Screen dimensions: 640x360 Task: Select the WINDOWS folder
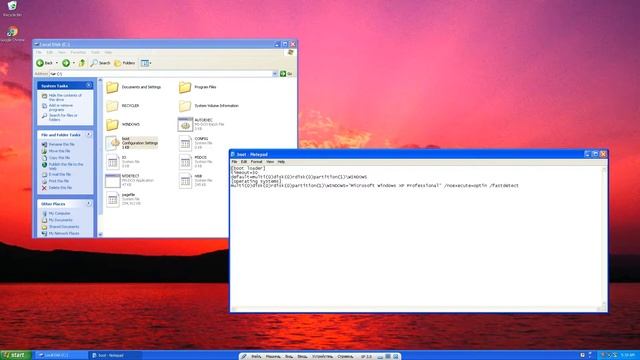(x=123, y=124)
